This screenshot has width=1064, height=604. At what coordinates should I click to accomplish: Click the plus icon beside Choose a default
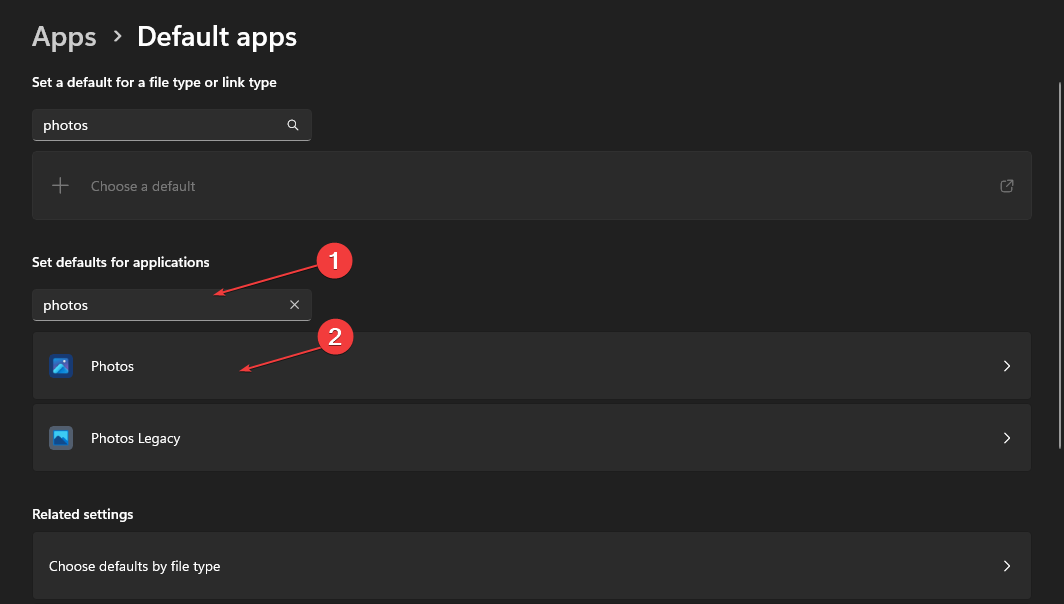pos(60,185)
